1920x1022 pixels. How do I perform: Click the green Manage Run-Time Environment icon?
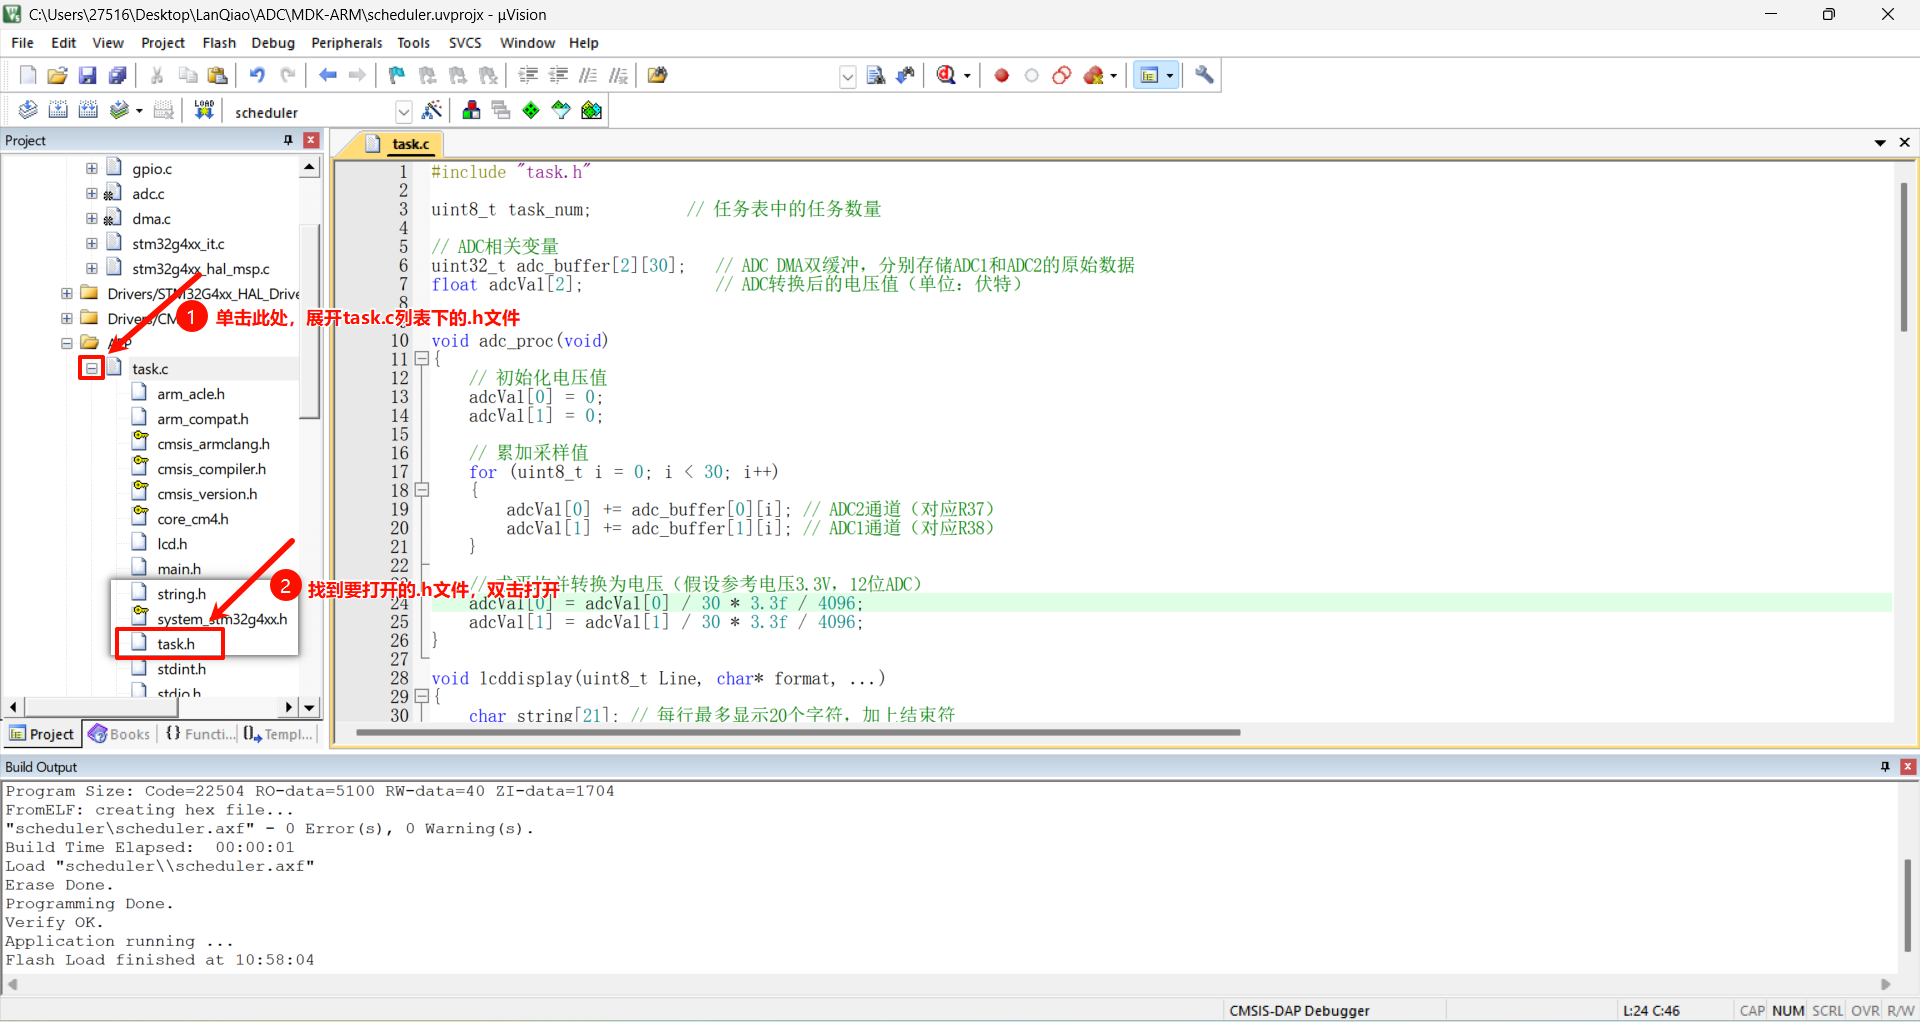531,110
